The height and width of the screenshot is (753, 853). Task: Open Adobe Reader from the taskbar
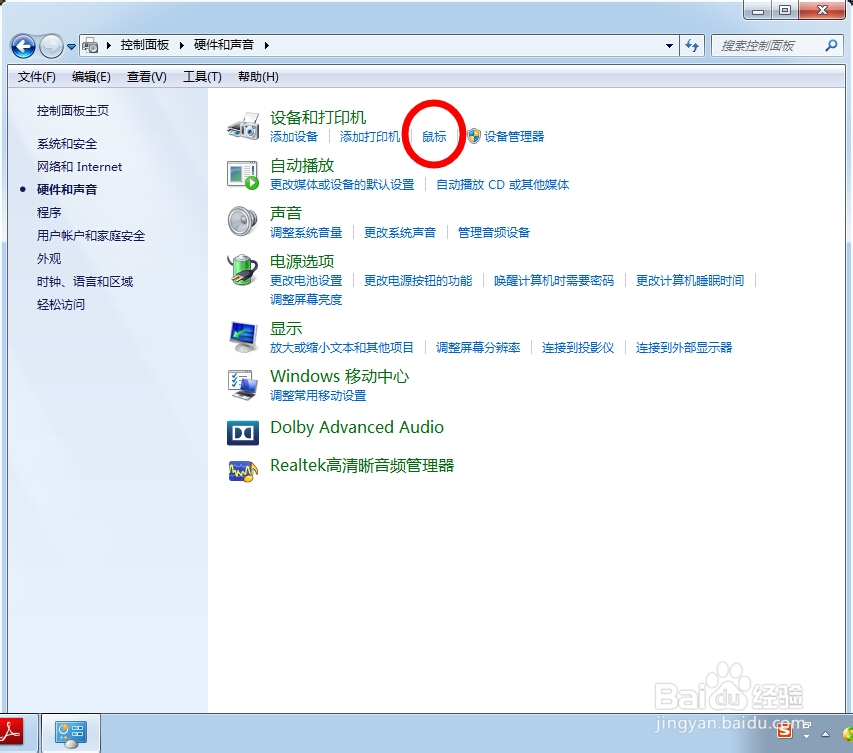coord(12,733)
